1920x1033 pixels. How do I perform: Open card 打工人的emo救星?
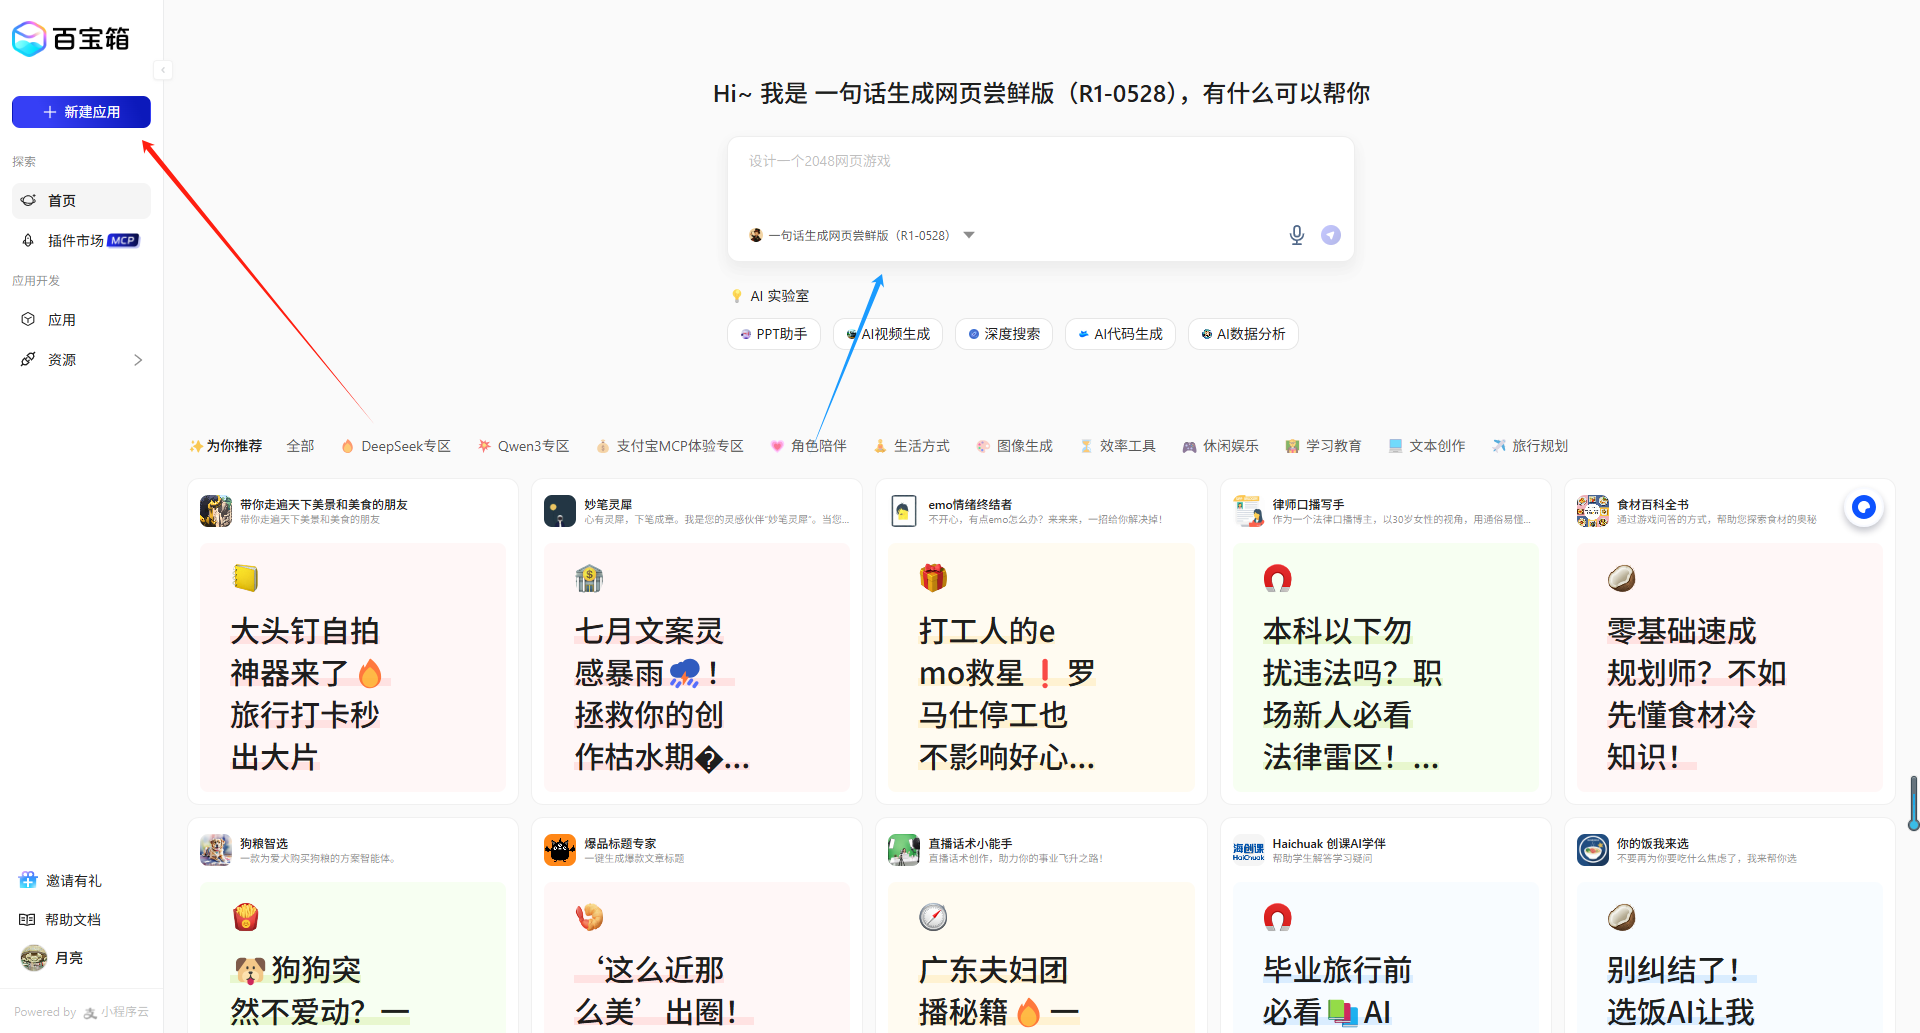click(1041, 668)
